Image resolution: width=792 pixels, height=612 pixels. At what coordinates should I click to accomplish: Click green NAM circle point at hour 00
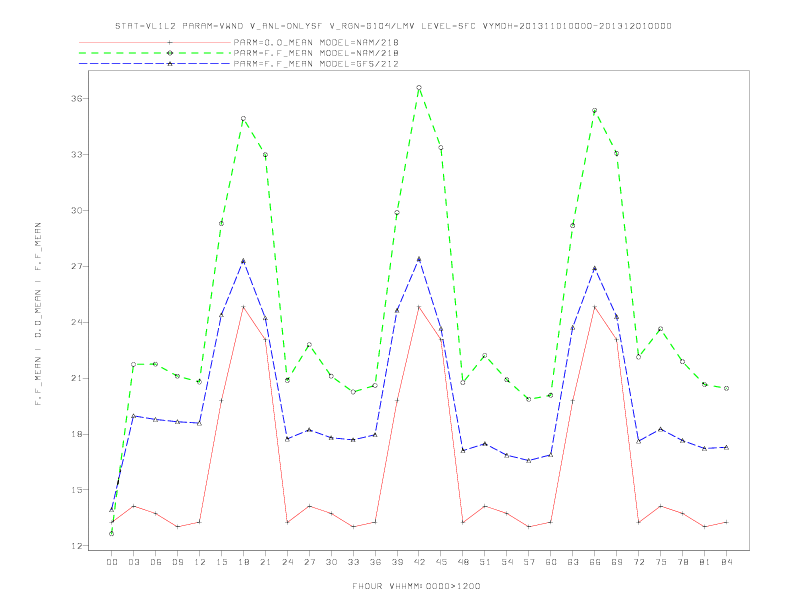pyautogui.click(x=112, y=534)
